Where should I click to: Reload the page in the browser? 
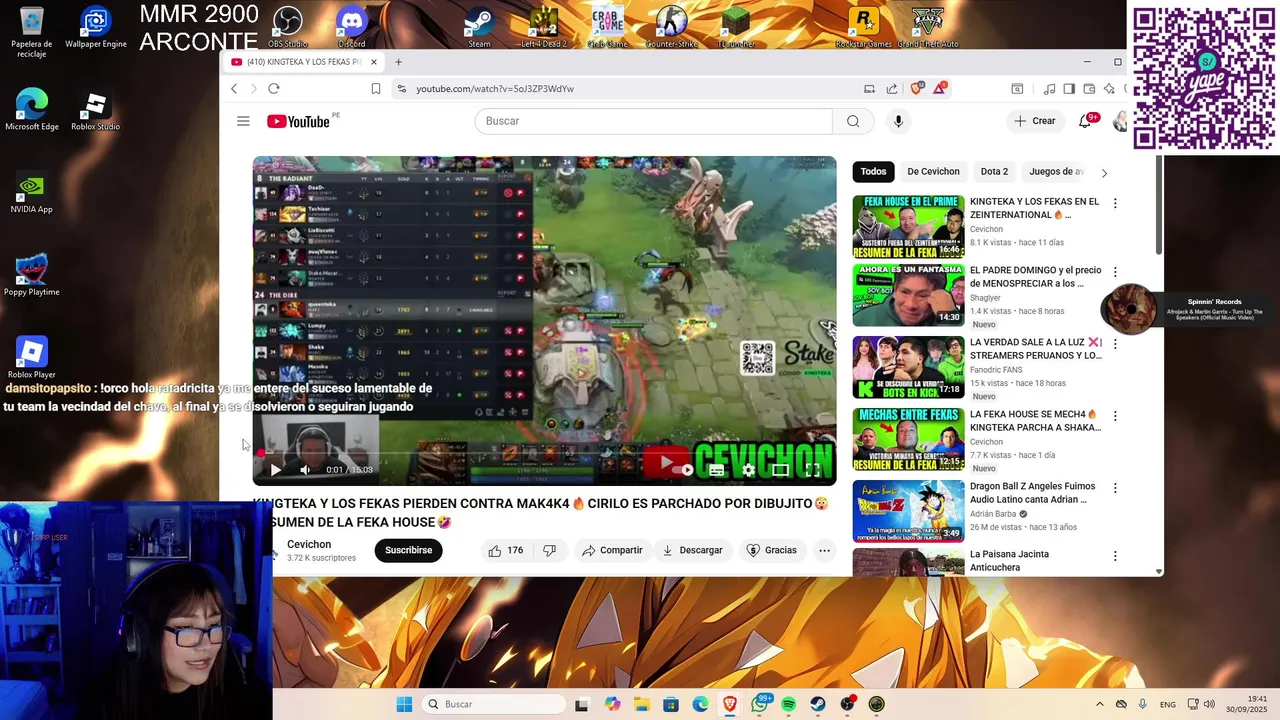coord(273,89)
